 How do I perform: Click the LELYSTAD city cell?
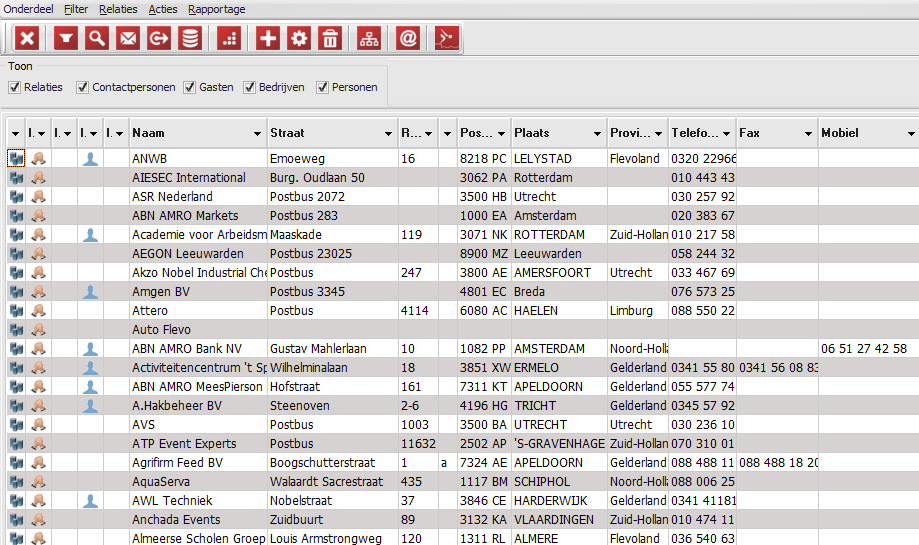coord(559,159)
